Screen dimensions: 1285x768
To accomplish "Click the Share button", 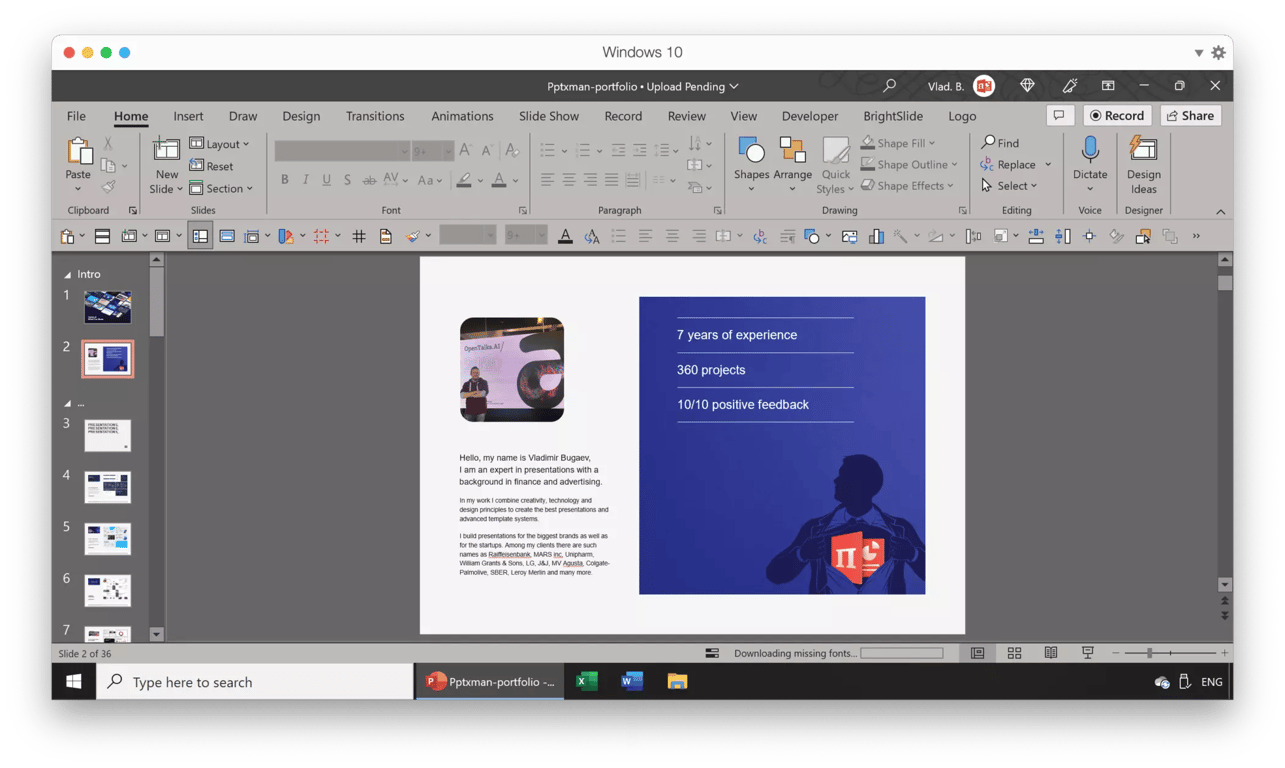I will pyautogui.click(x=1189, y=116).
